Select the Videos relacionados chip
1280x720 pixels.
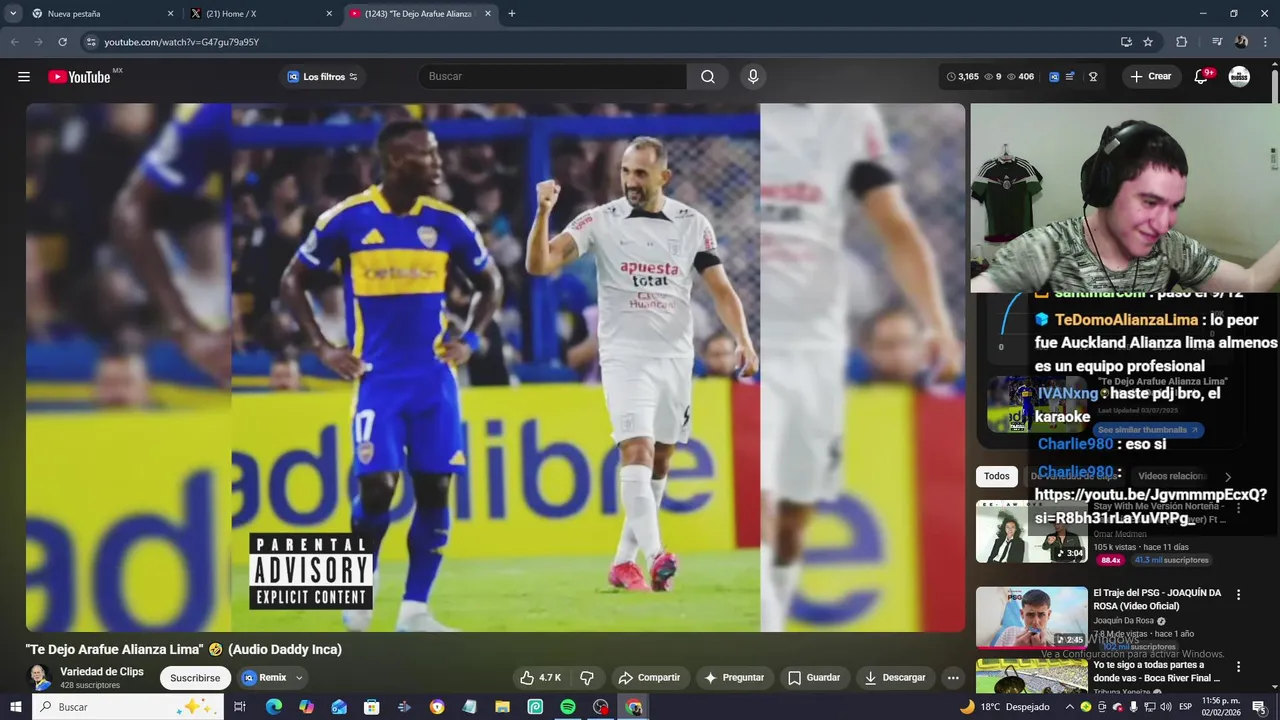[1172, 476]
